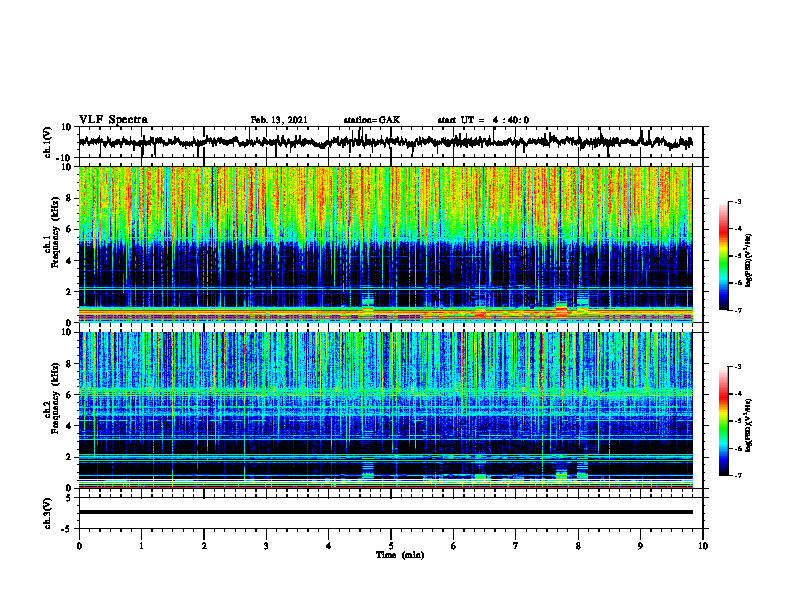The height and width of the screenshot is (612, 792).
Task: Click the "2" kHz tick of ch.2 spectrogram
Action: click(69, 457)
